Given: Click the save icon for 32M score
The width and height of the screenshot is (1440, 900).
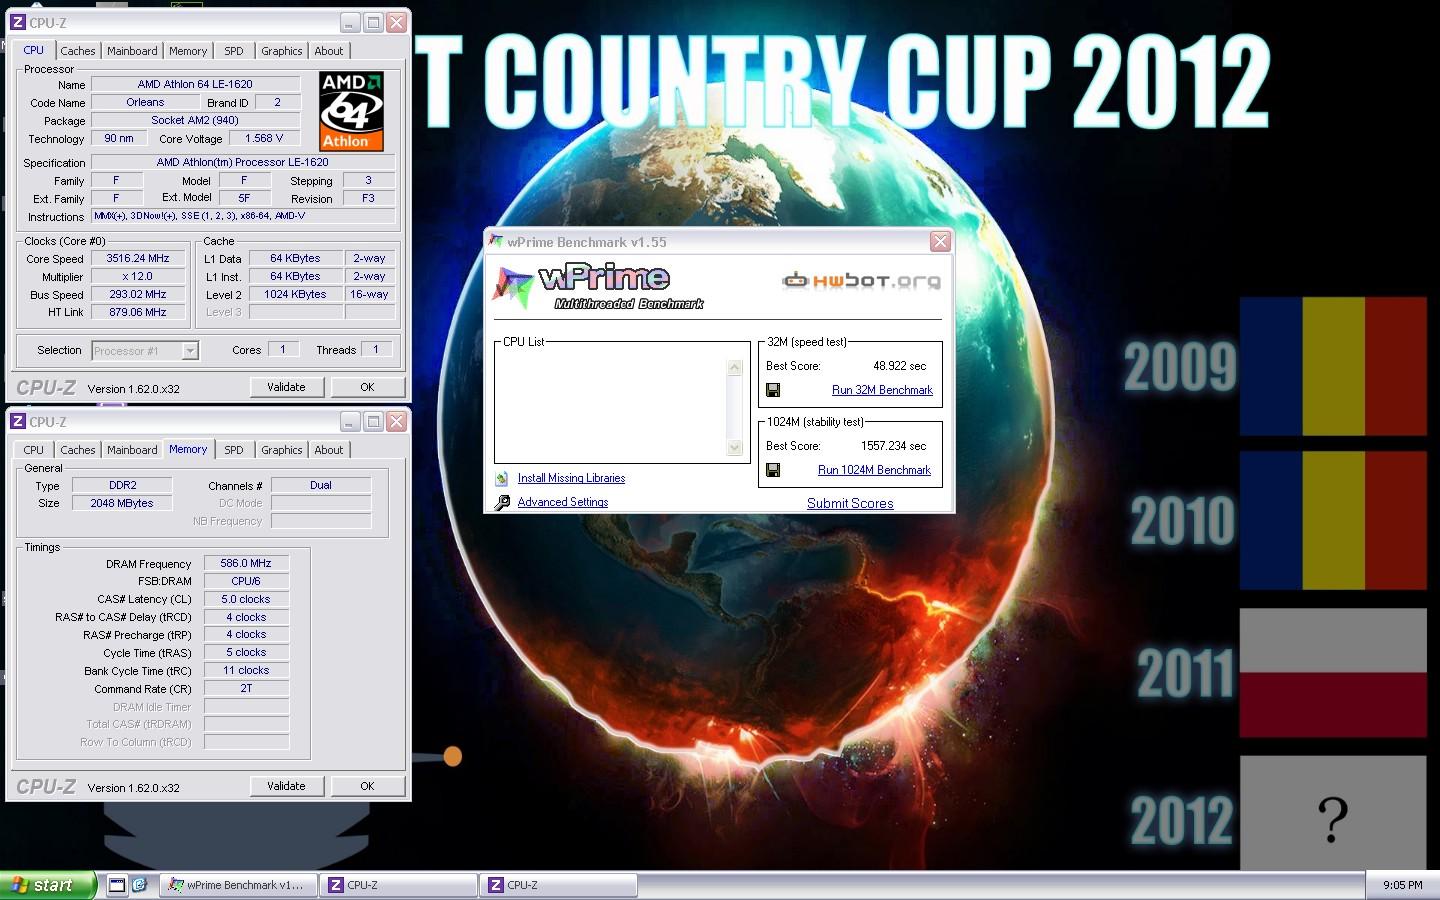Looking at the screenshot, I should point(773,390).
